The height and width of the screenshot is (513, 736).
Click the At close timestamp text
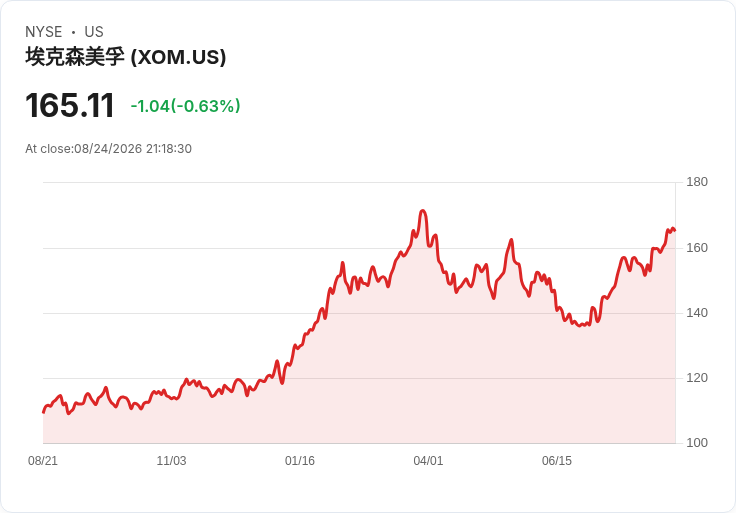pos(108,149)
